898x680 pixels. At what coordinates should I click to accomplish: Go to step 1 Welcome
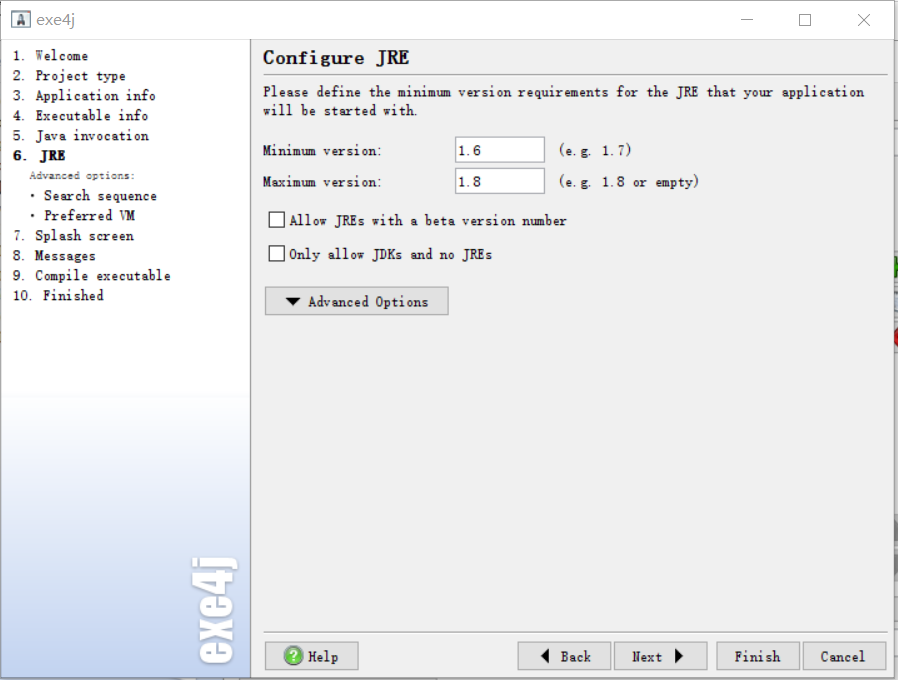tap(50, 56)
